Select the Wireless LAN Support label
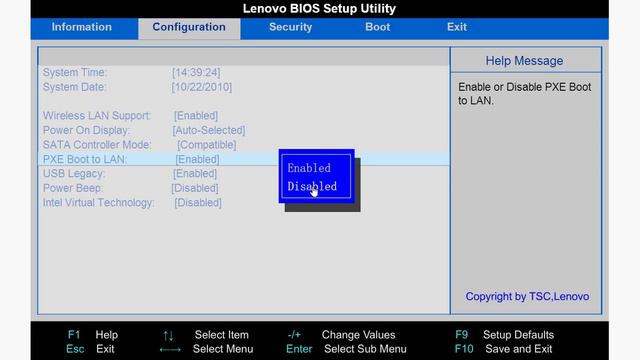This screenshot has height=360, width=640. 97,116
